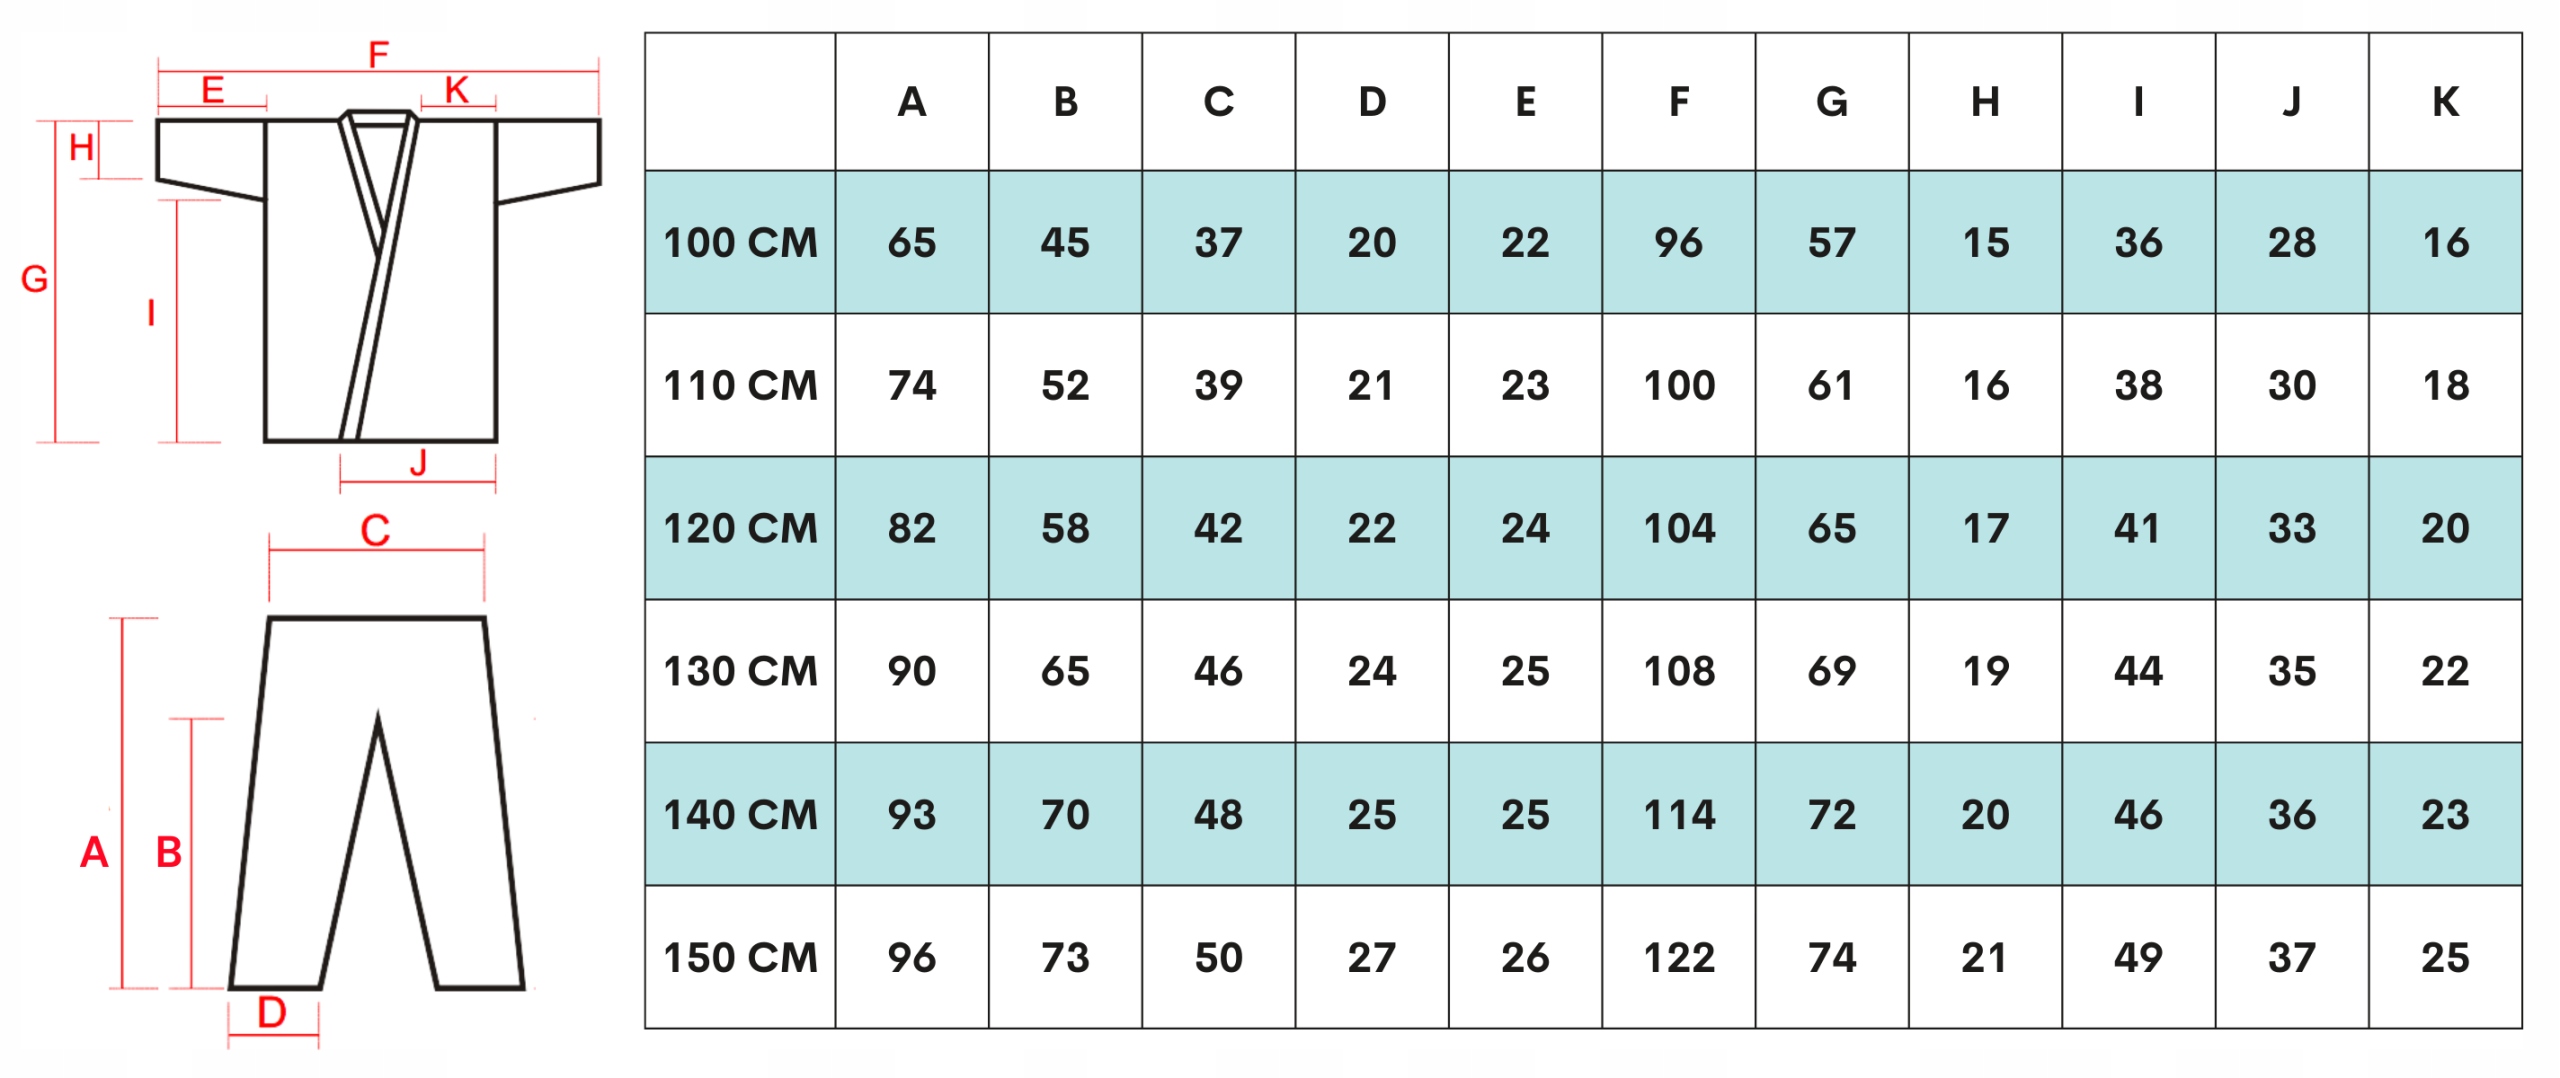Screen dimensions: 2560x1078
Task: Click the red H label near sleeve
Action: (x=81, y=148)
